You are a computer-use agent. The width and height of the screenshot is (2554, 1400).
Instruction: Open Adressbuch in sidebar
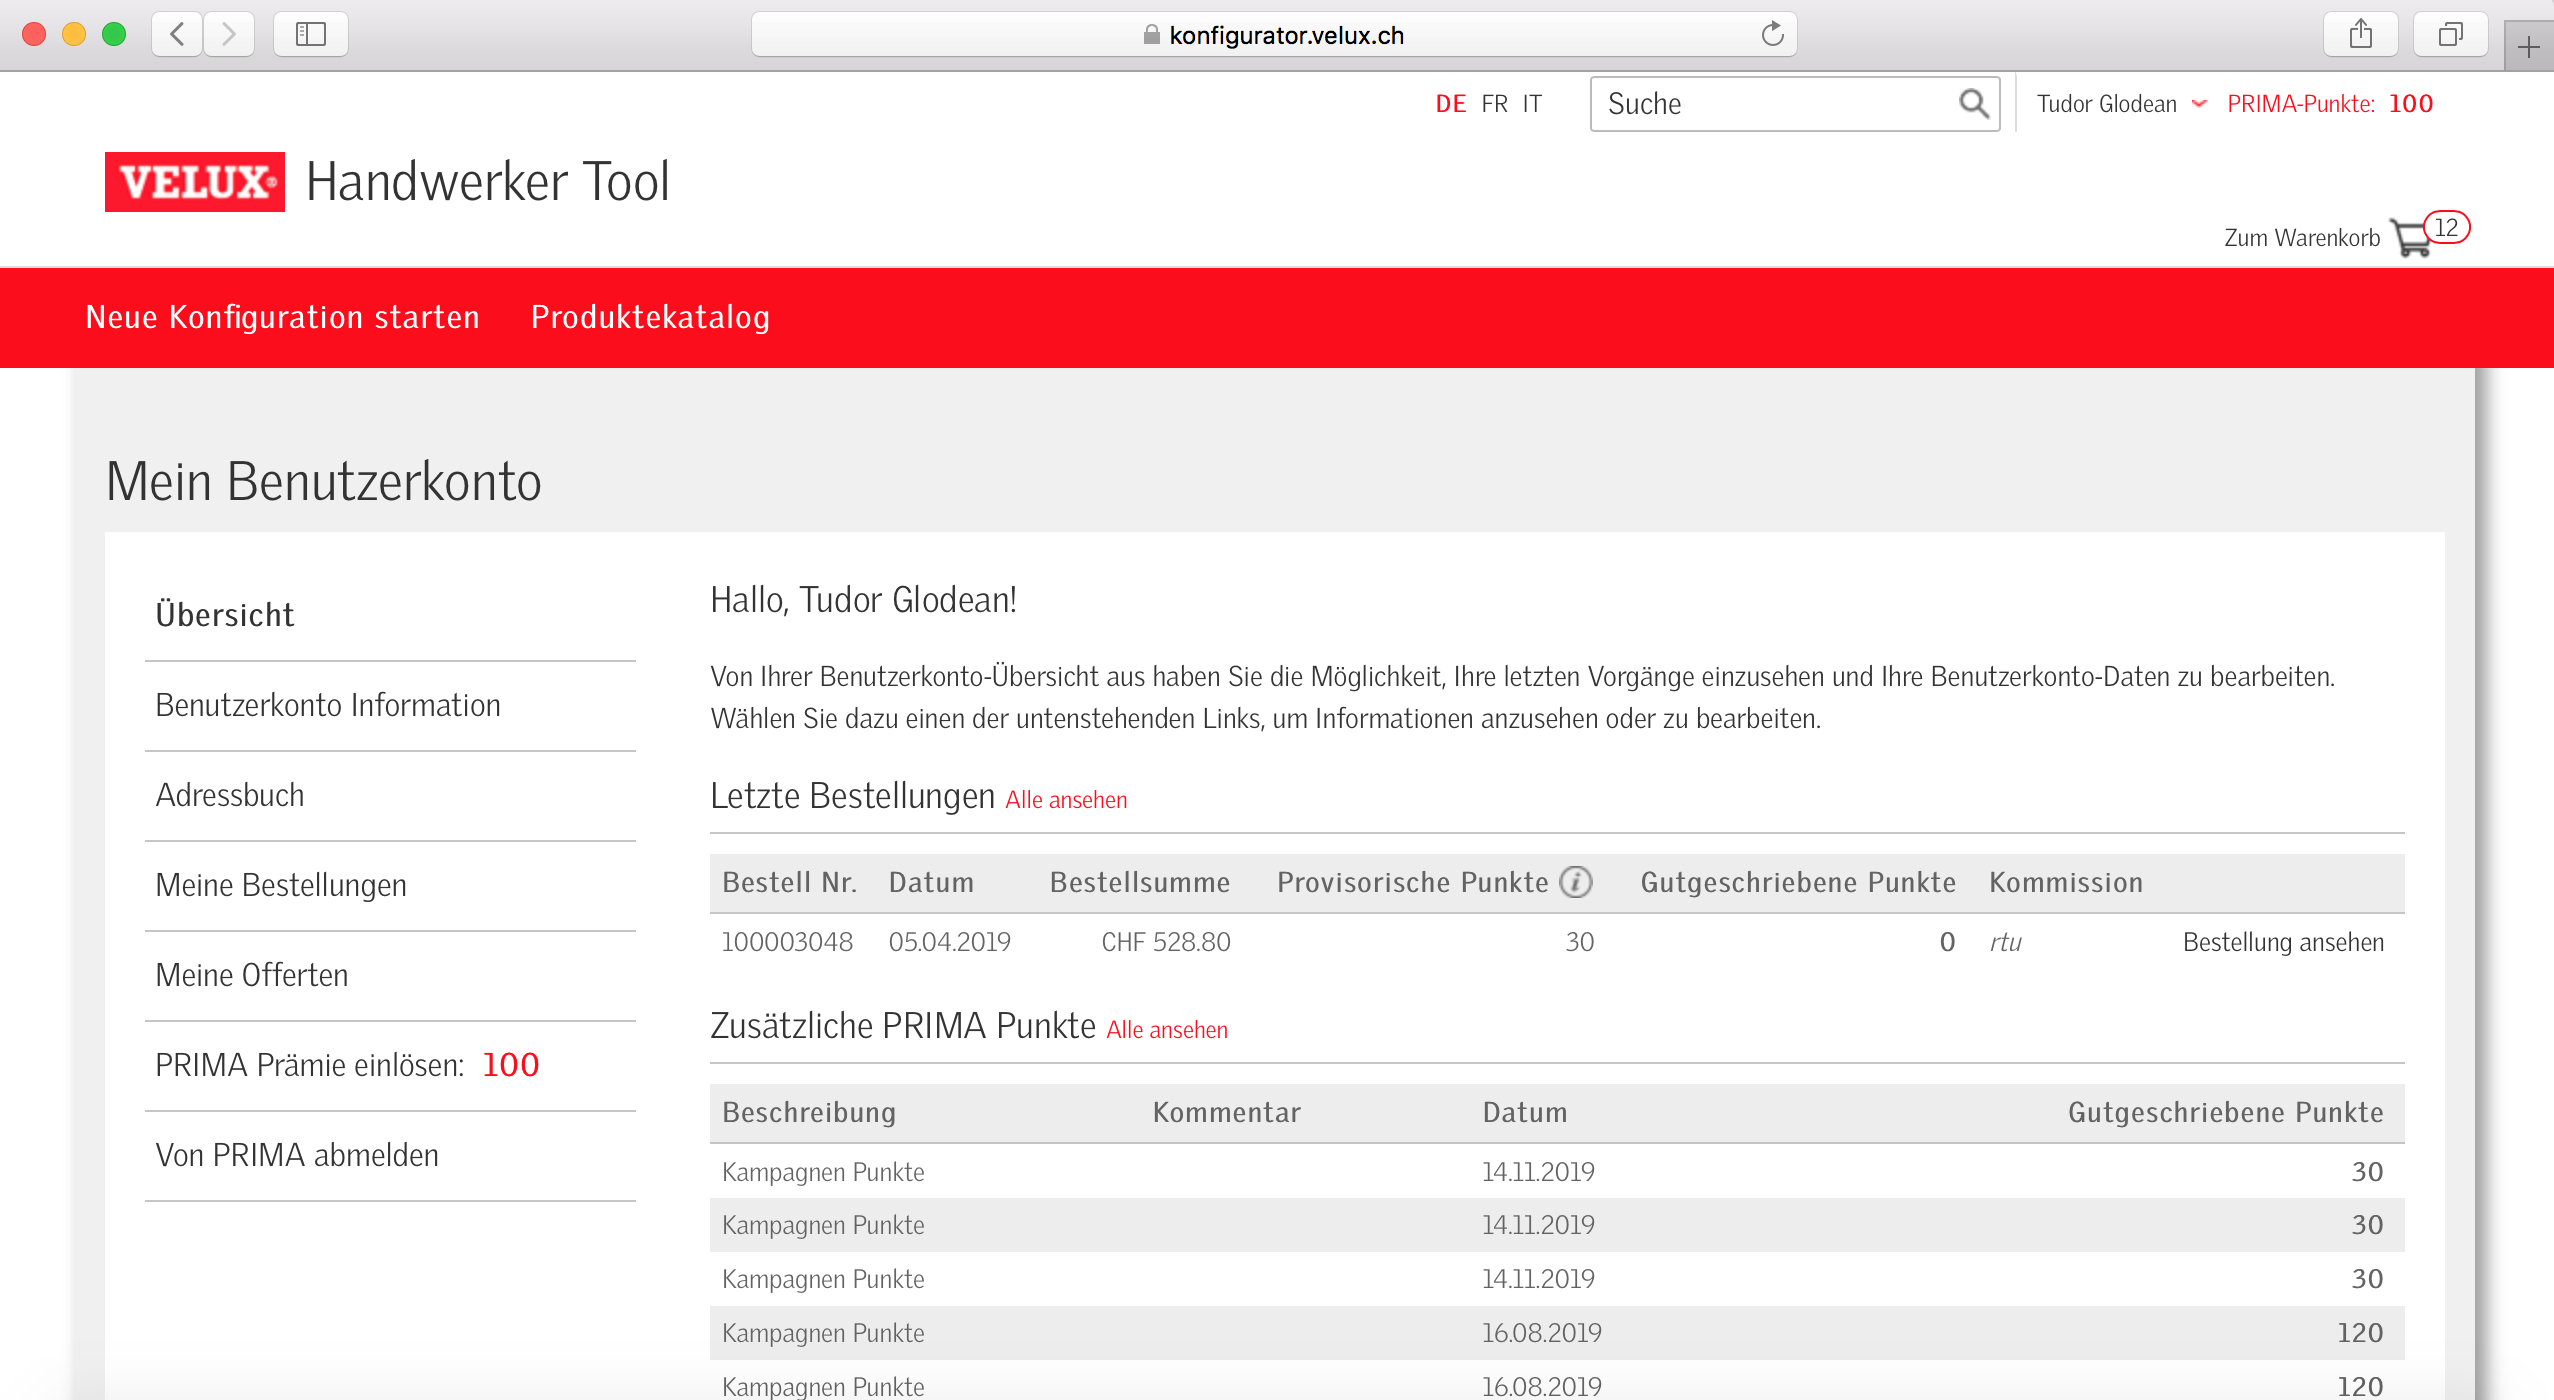230,795
